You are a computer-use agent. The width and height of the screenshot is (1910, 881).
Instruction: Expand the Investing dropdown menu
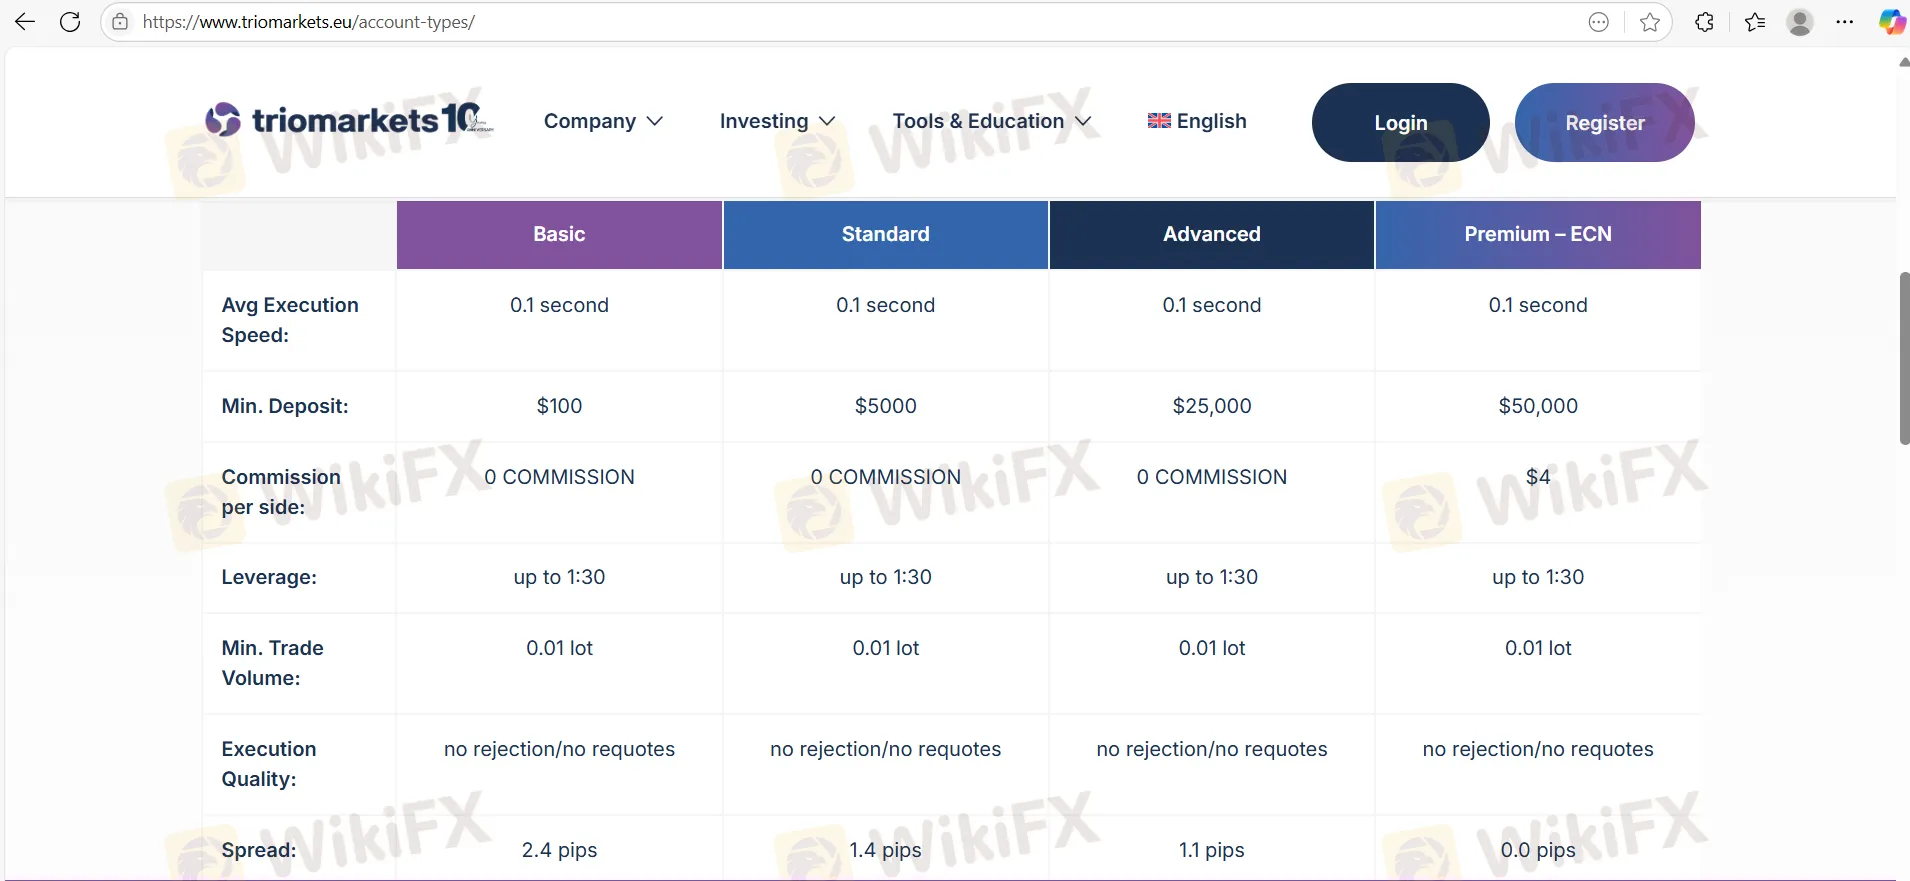point(777,121)
